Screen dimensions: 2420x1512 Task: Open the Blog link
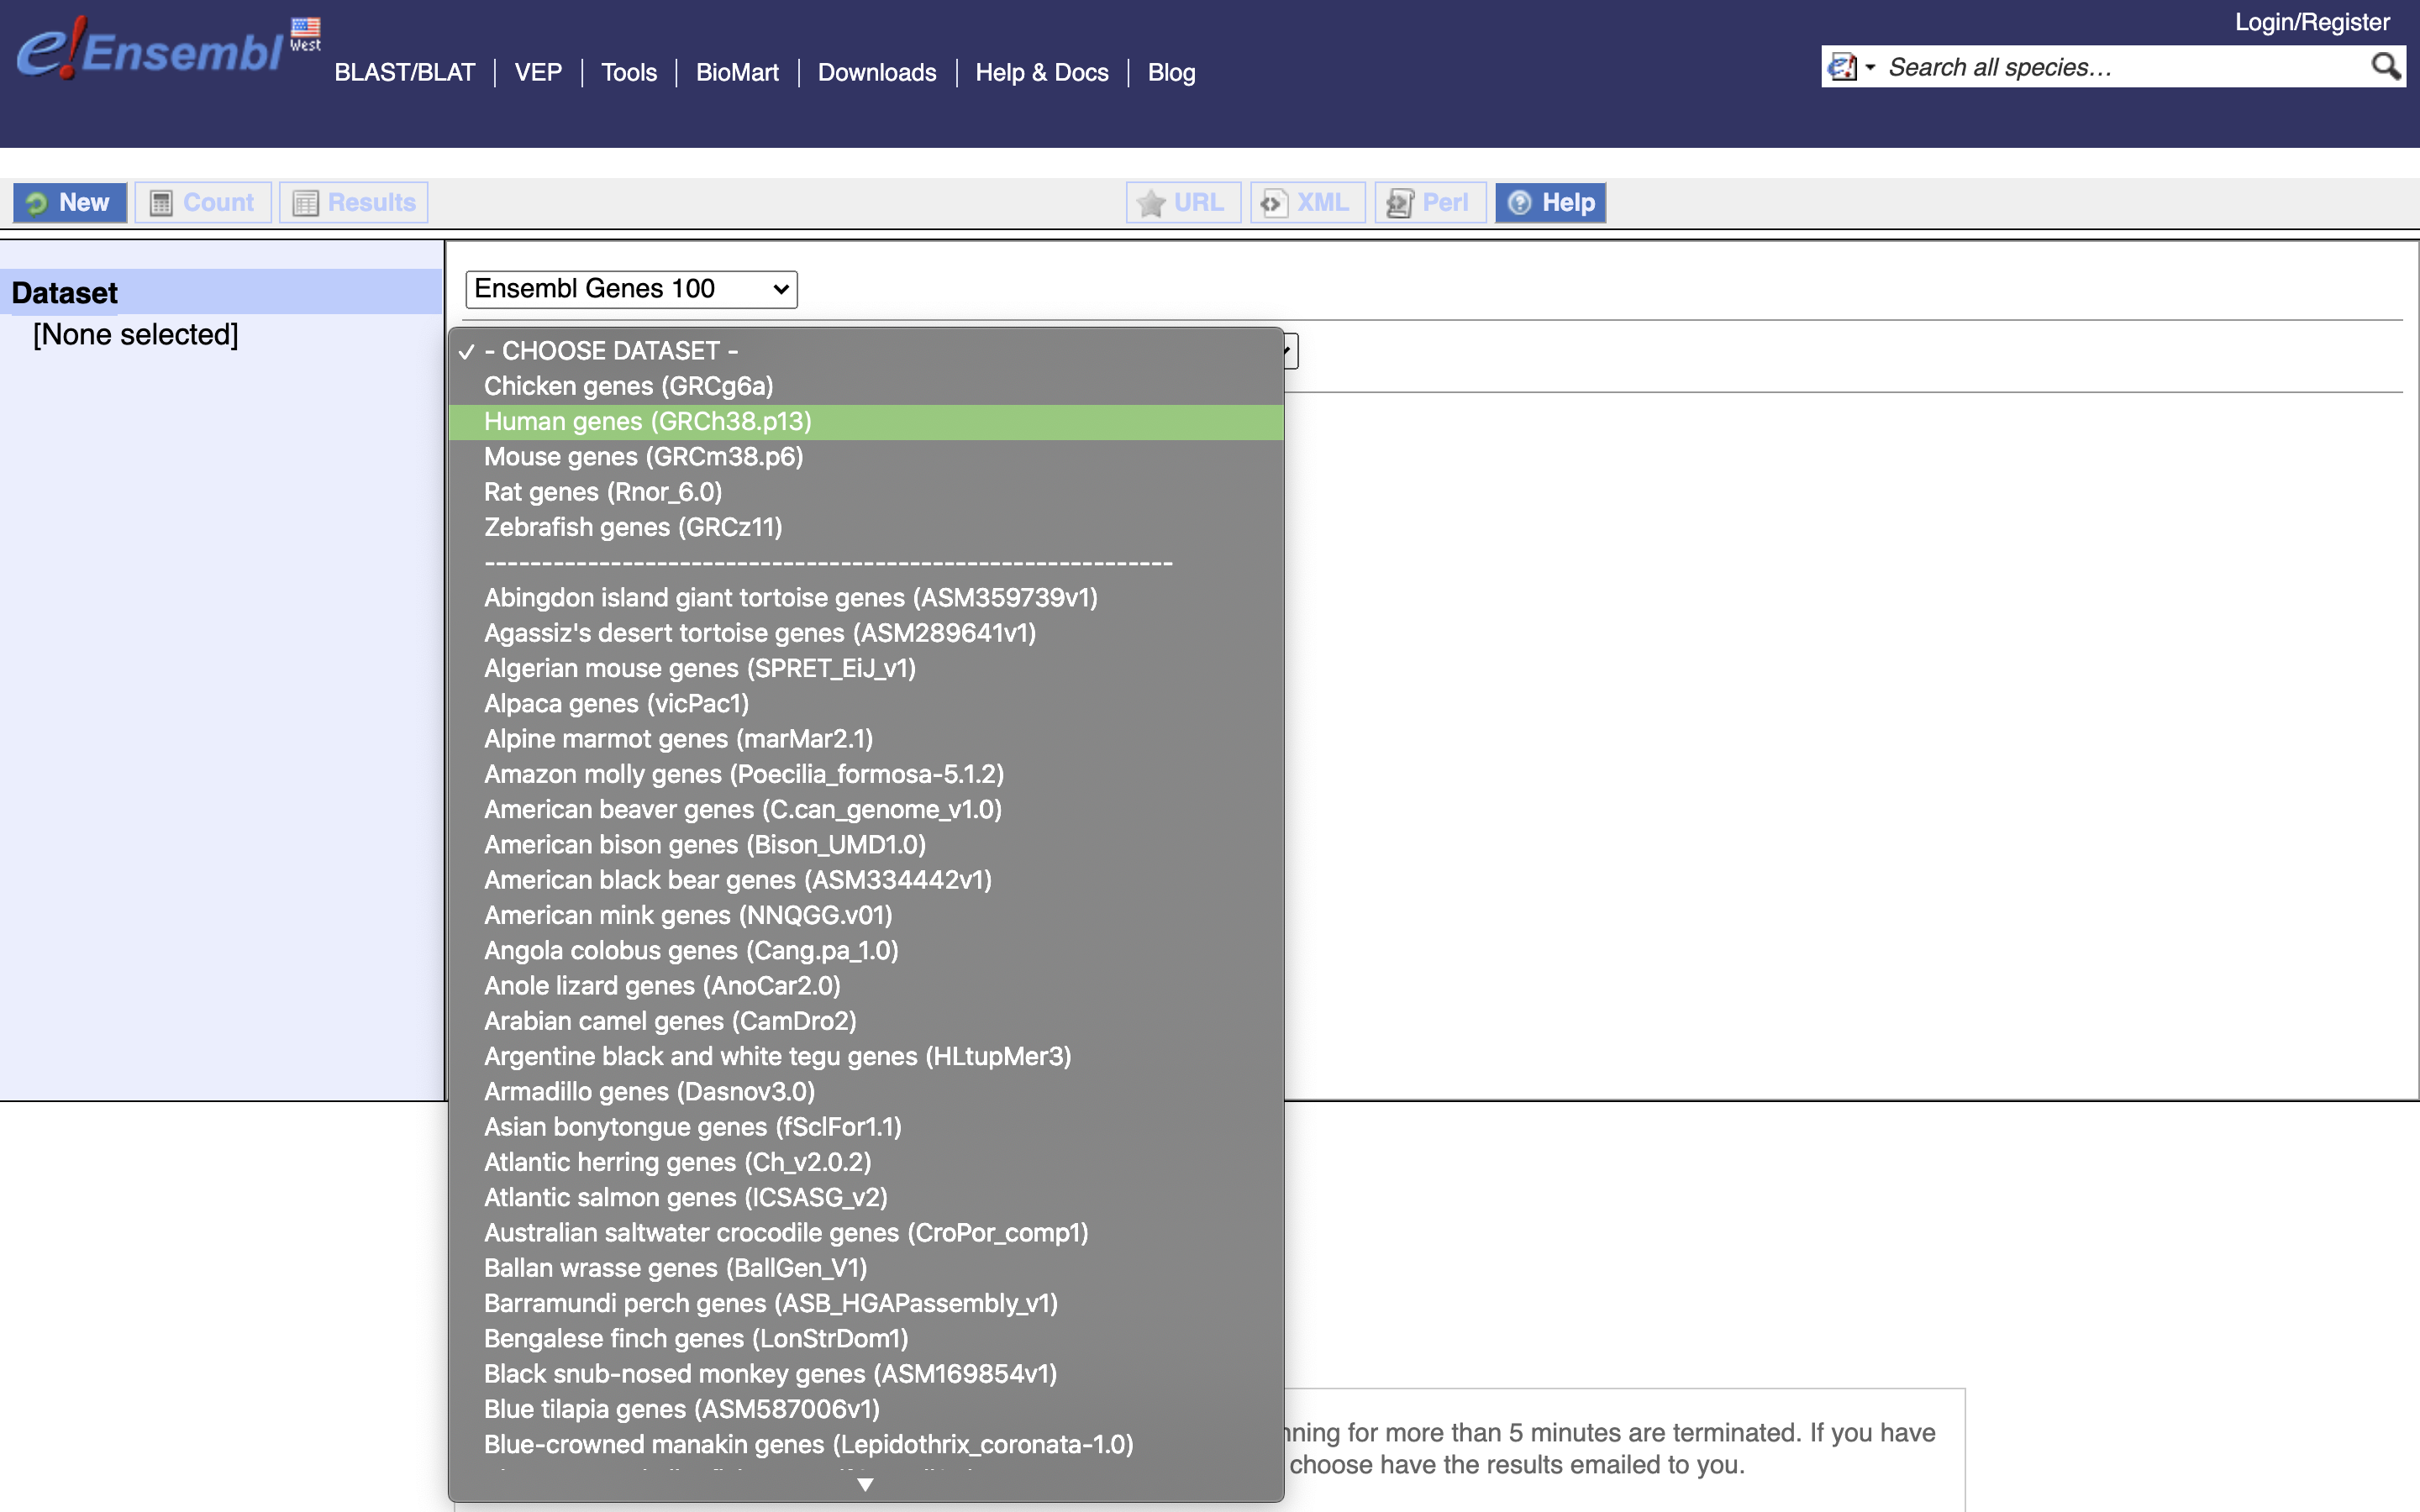tap(1171, 72)
